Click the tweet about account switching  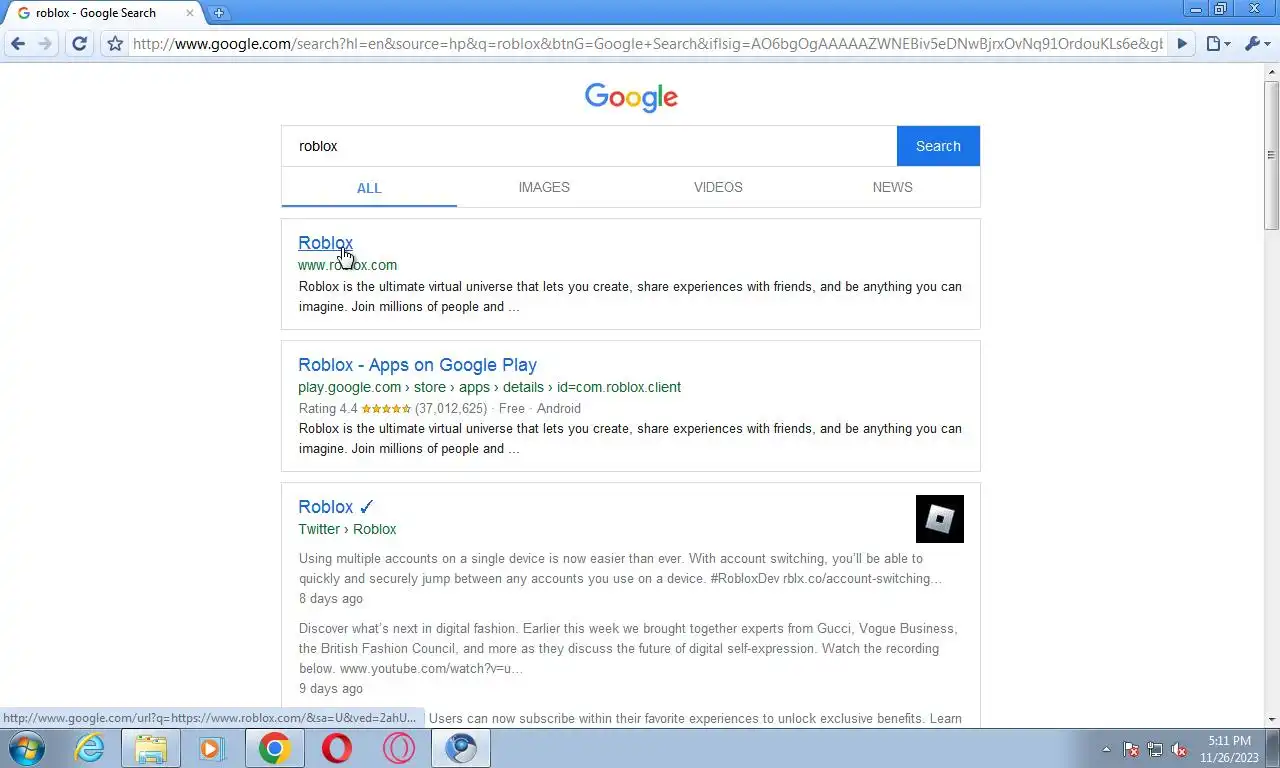pos(620,568)
